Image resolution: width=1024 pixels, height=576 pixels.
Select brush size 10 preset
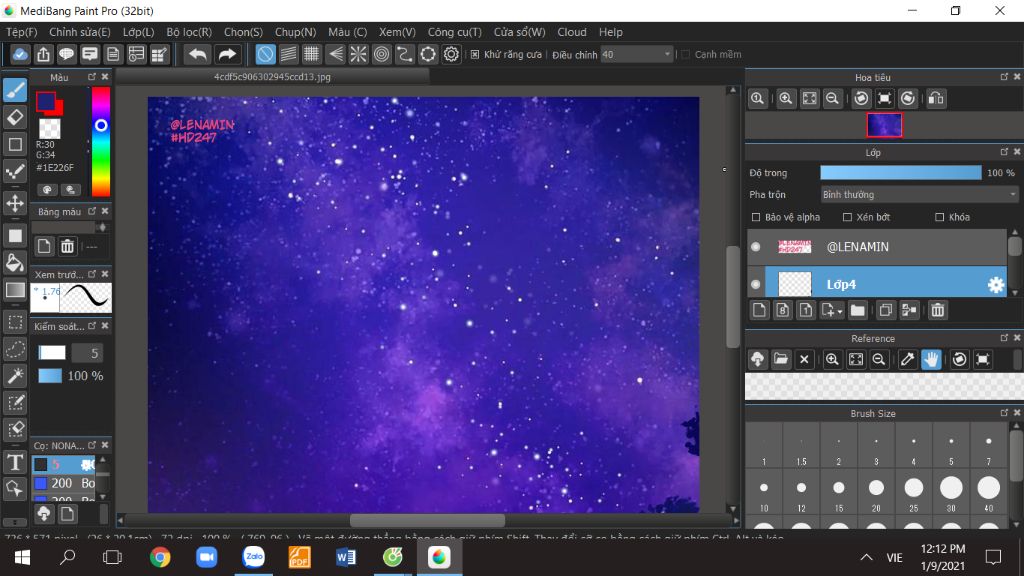click(x=763, y=494)
